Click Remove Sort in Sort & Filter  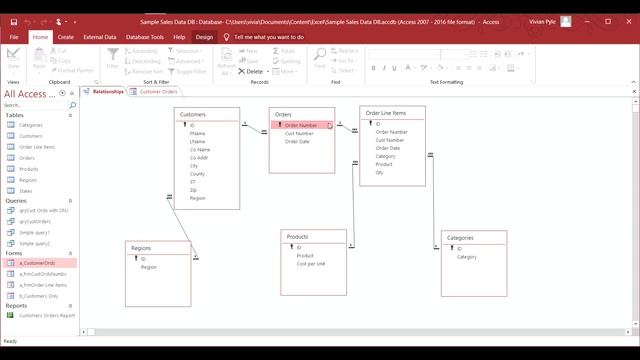pyautogui.click(x=144, y=71)
